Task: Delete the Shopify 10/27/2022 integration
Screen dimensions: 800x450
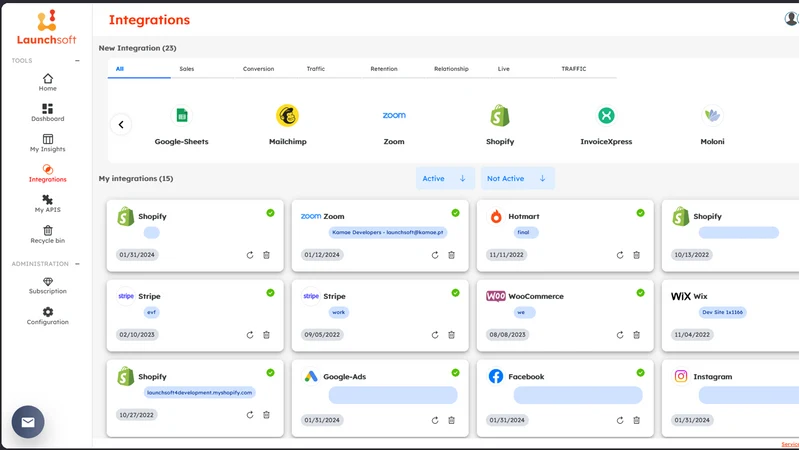Action: [266, 415]
